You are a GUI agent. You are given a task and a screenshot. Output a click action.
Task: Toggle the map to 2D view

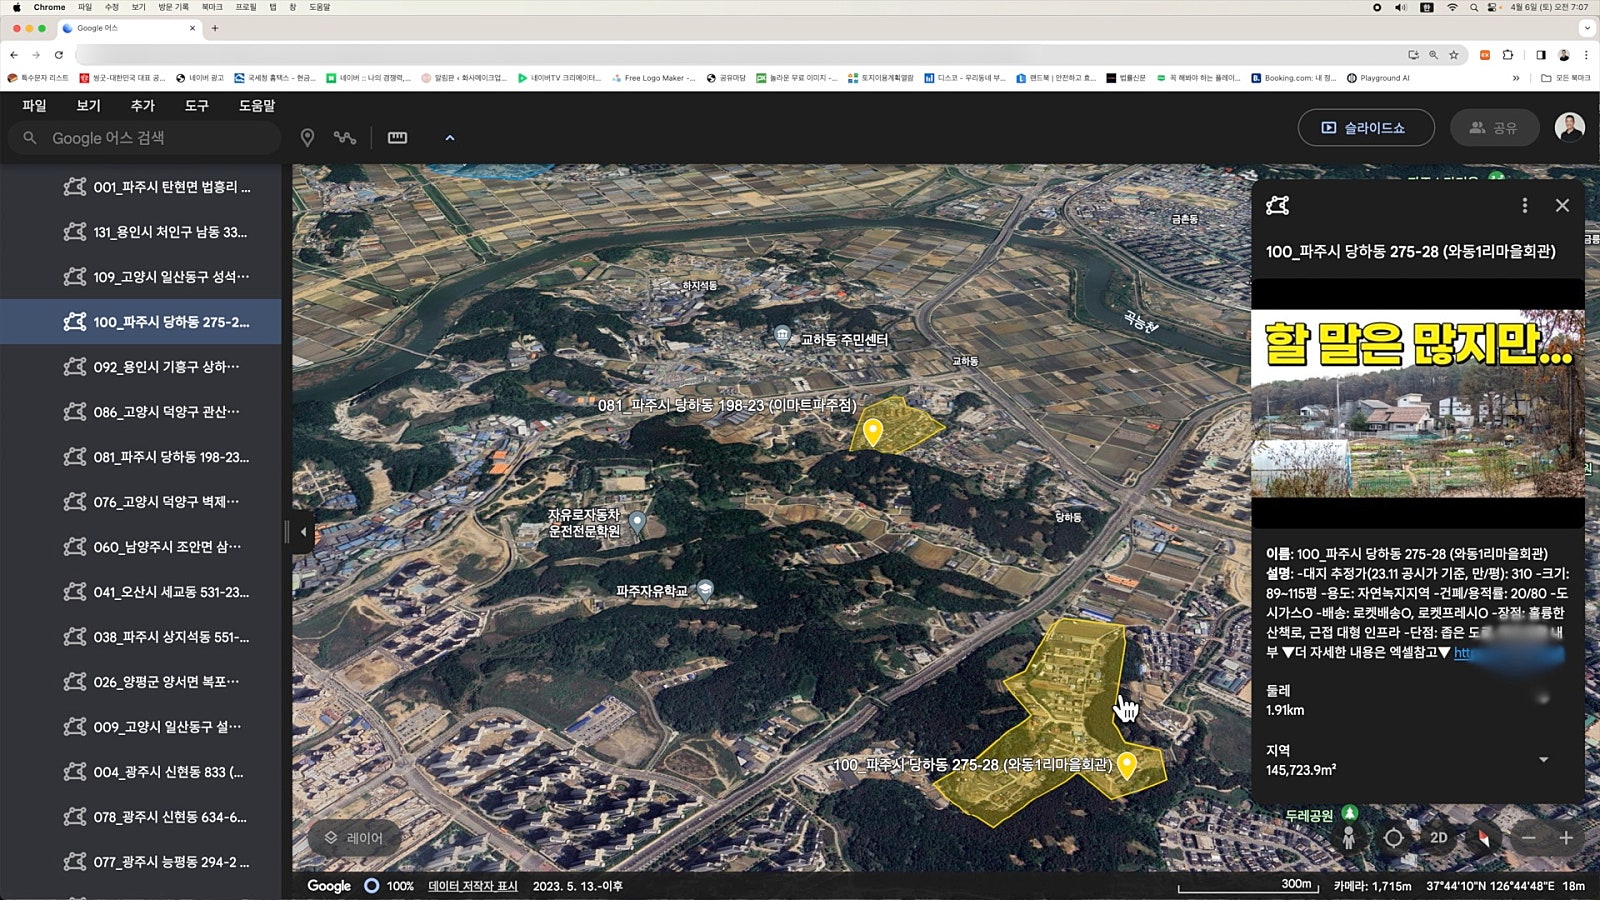tap(1438, 838)
